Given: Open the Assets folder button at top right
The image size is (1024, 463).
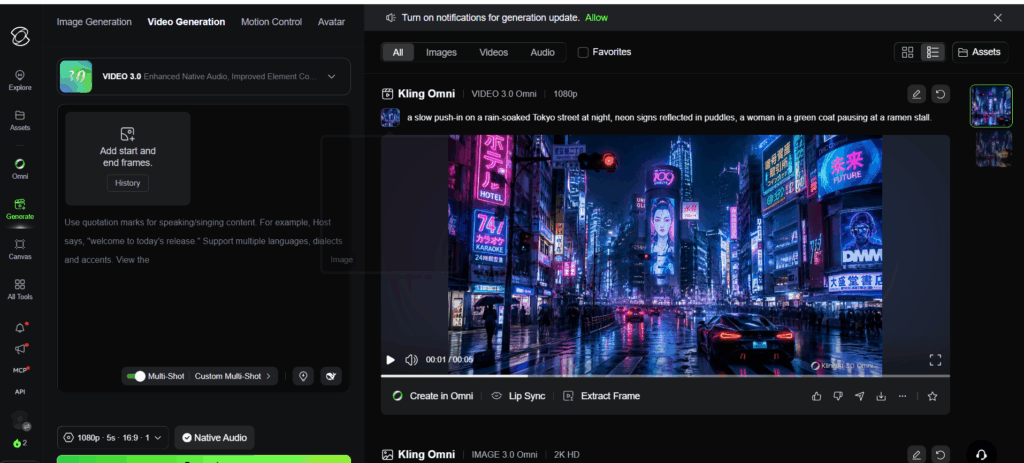Looking at the screenshot, I should [980, 52].
